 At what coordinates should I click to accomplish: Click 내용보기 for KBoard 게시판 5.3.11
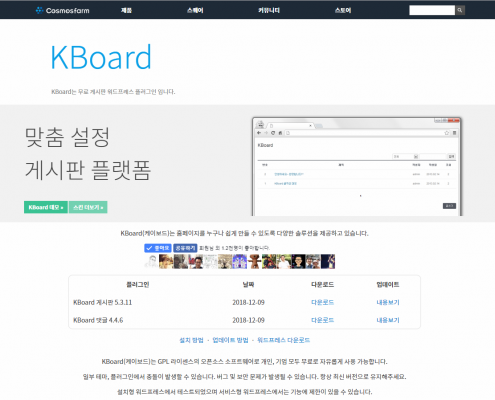[x=388, y=302]
